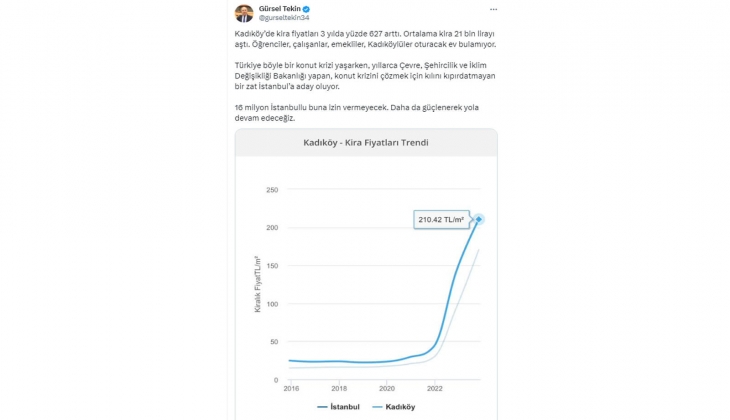Click Gürsel Tekin's profile avatar
This screenshot has width=730, height=420.
tap(243, 13)
